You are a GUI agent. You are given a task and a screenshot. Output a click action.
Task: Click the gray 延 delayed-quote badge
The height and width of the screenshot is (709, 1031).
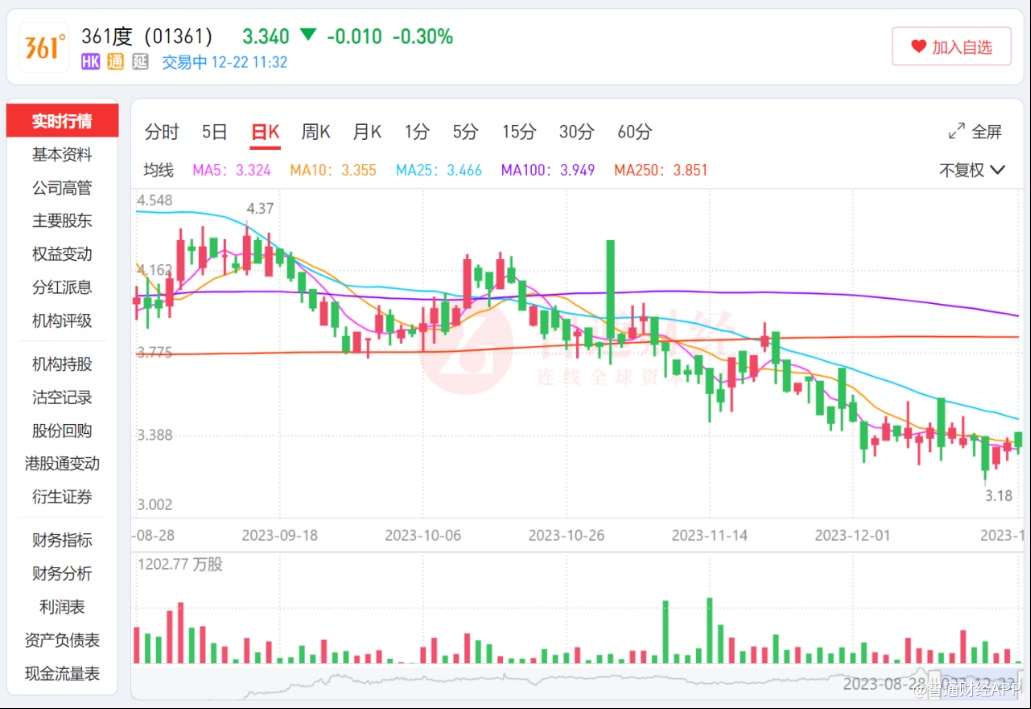tap(140, 62)
